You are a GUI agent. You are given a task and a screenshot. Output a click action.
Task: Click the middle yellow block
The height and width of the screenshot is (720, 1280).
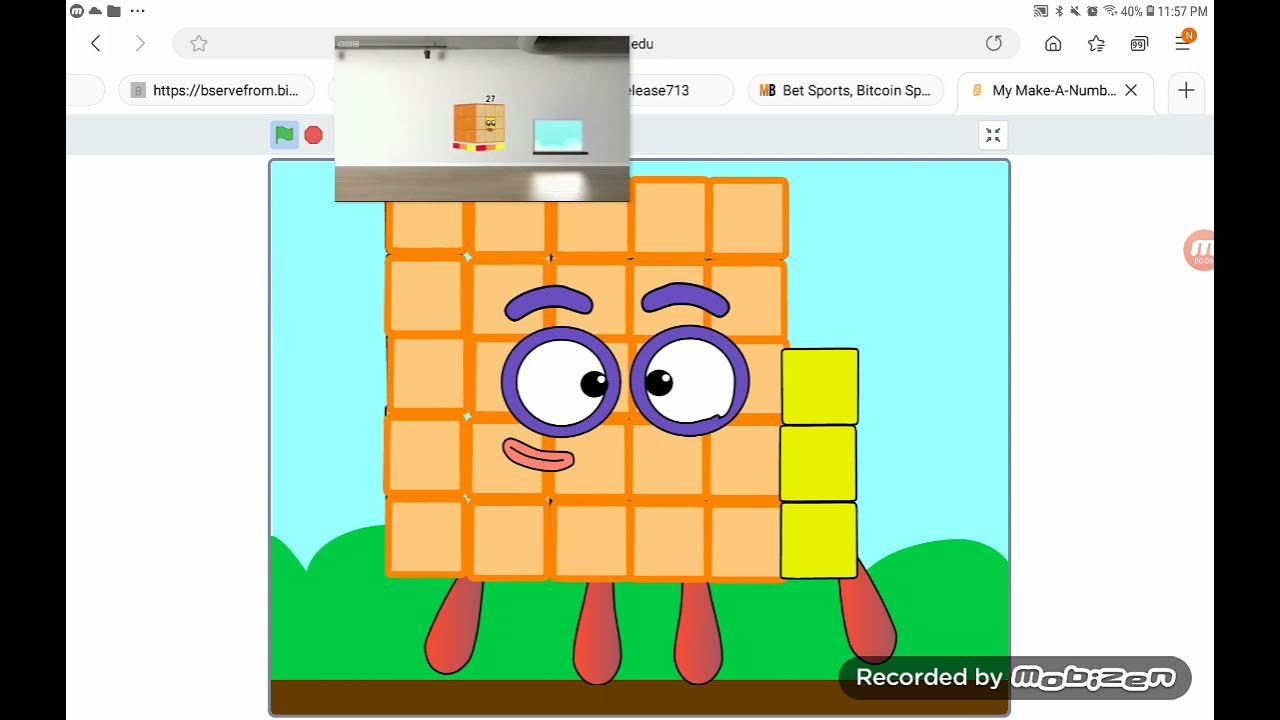tap(819, 463)
